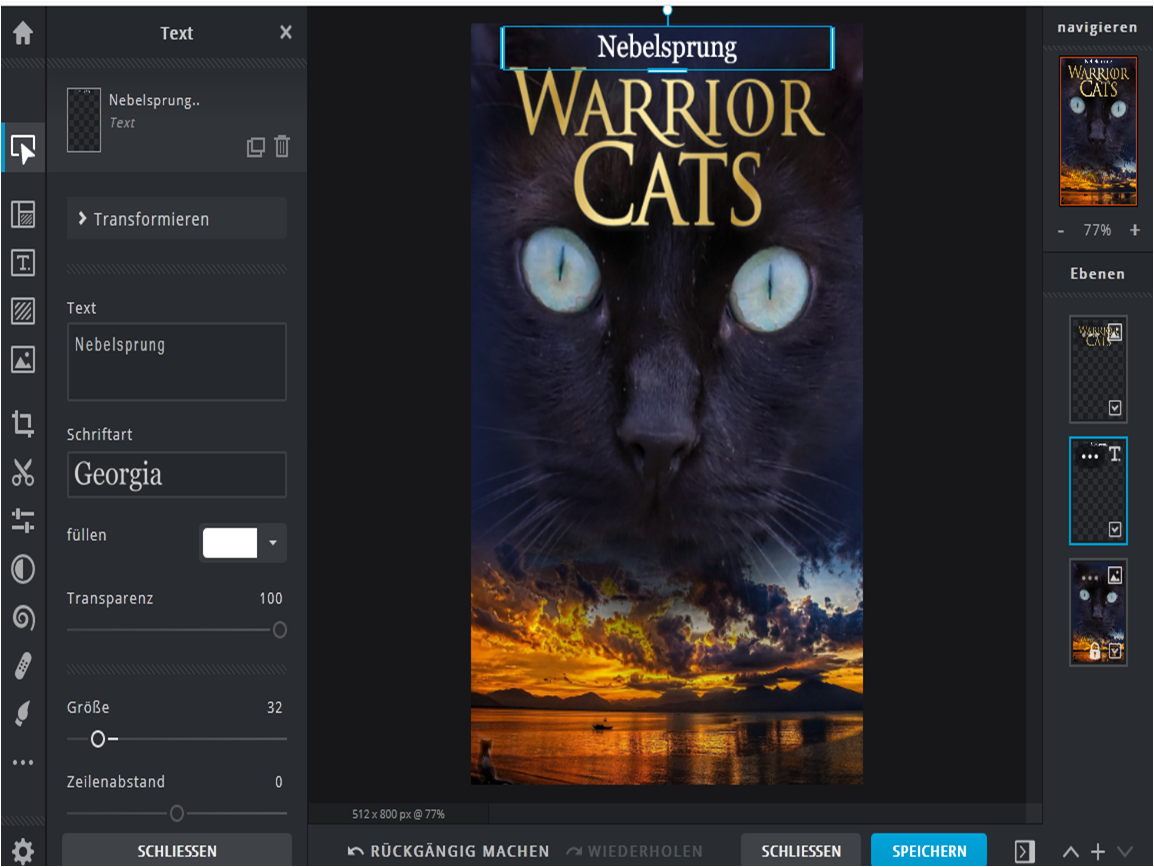Open the Add Image tool in sidebar
1154x867 pixels.
pyautogui.click(x=23, y=360)
